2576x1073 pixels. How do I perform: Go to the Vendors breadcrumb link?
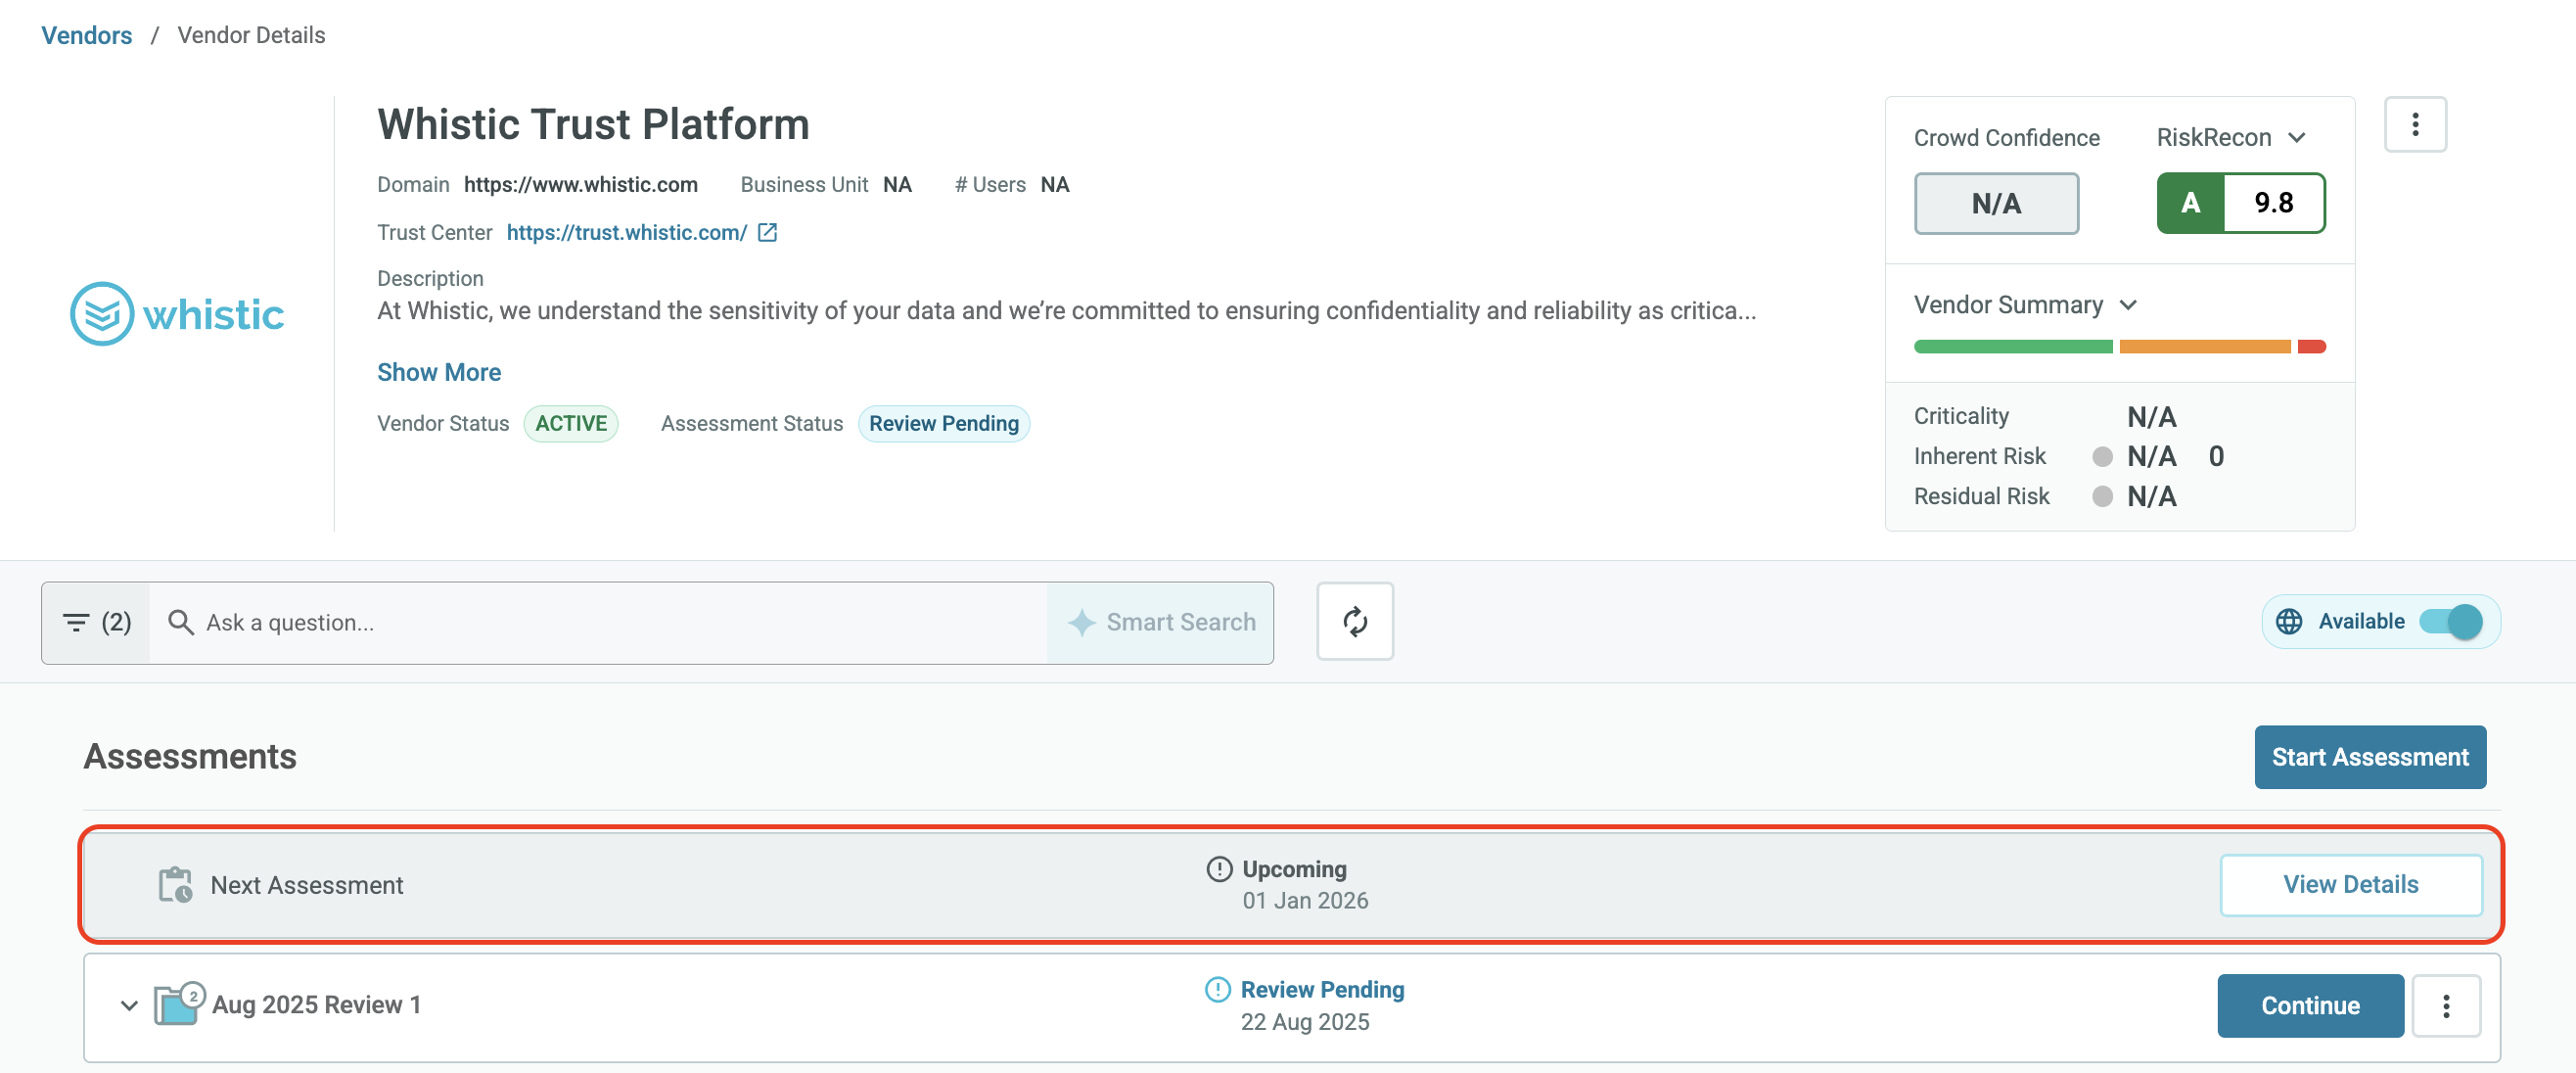[x=87, y=35]
